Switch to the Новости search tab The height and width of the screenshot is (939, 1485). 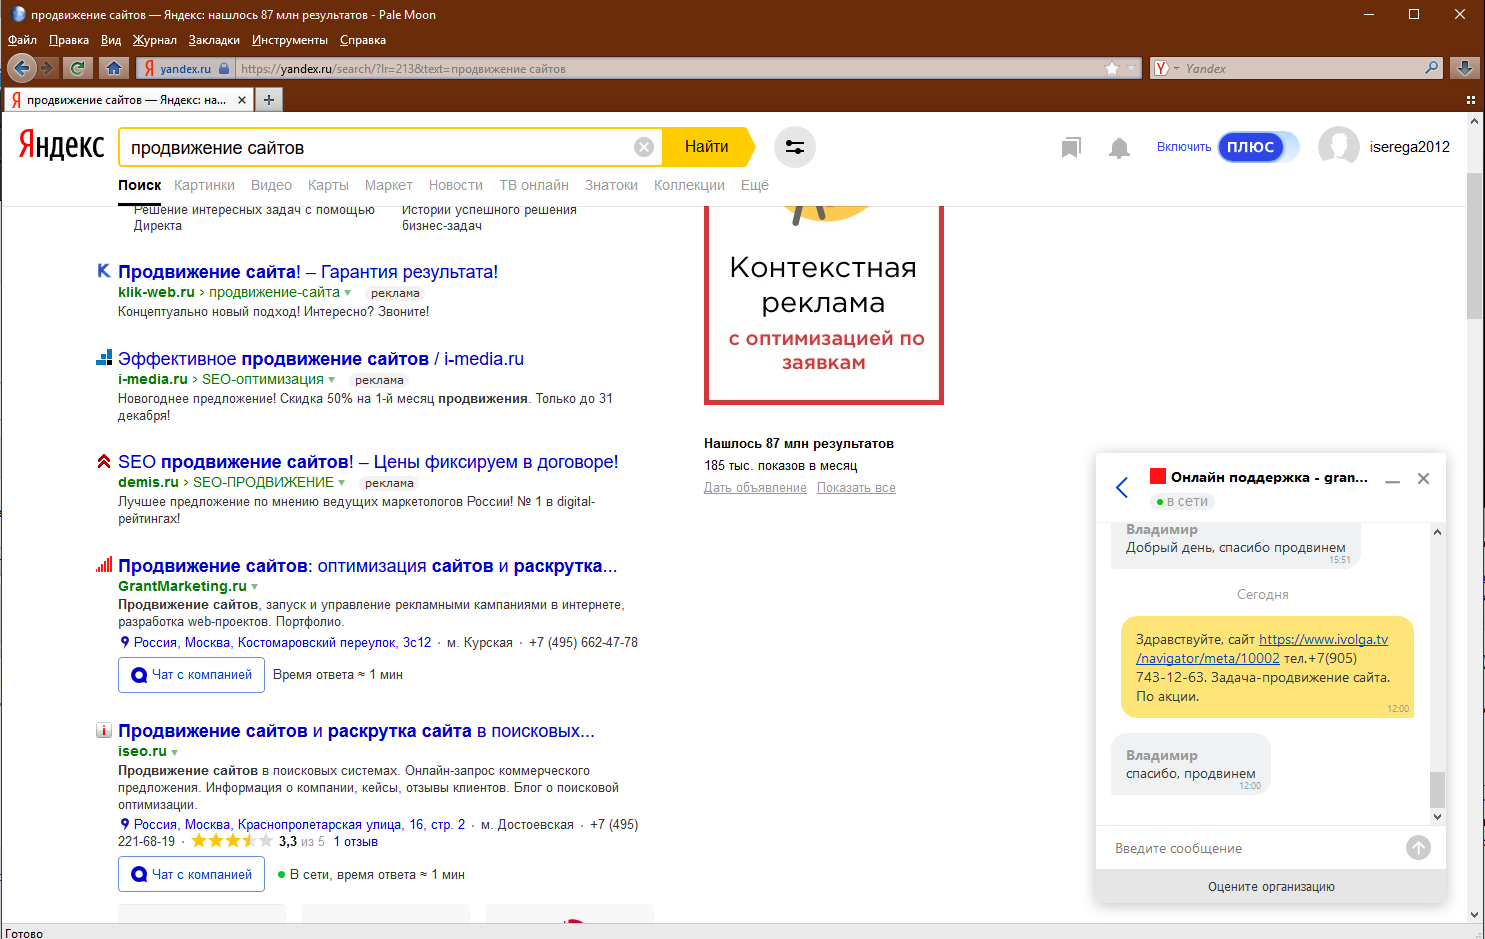pyautogui.click(x=456, y=185)
